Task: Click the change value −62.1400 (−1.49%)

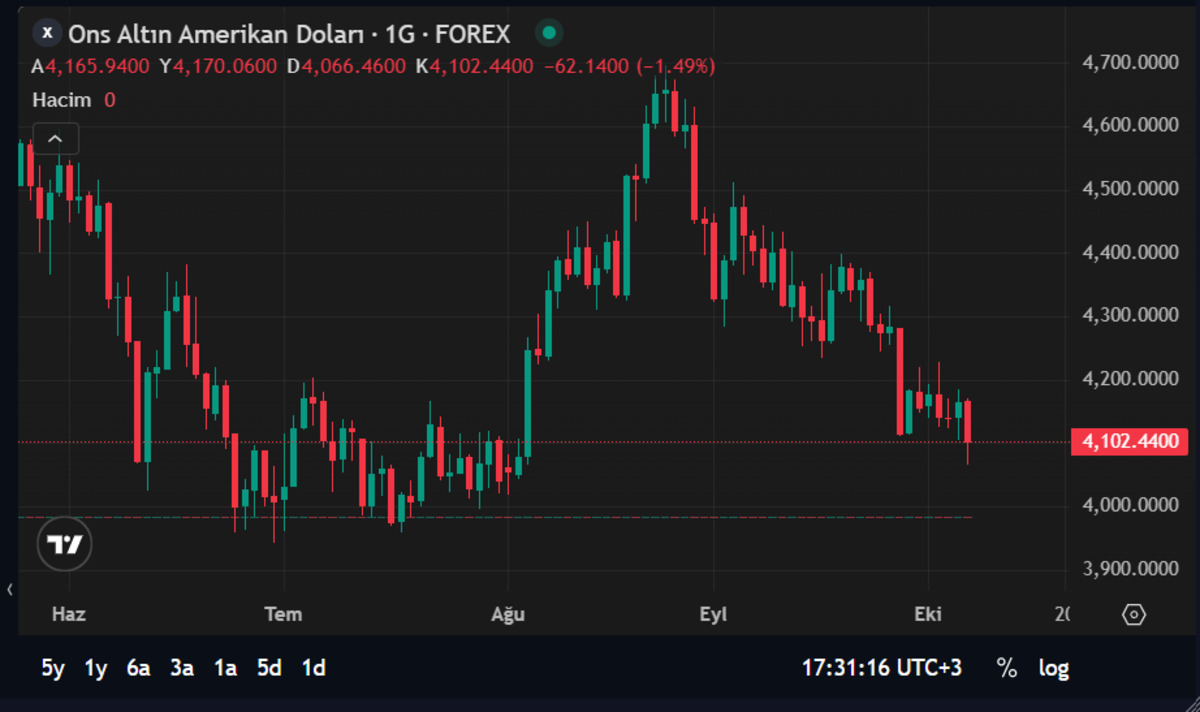Action: pyautogui.click(x=629, y=67)
